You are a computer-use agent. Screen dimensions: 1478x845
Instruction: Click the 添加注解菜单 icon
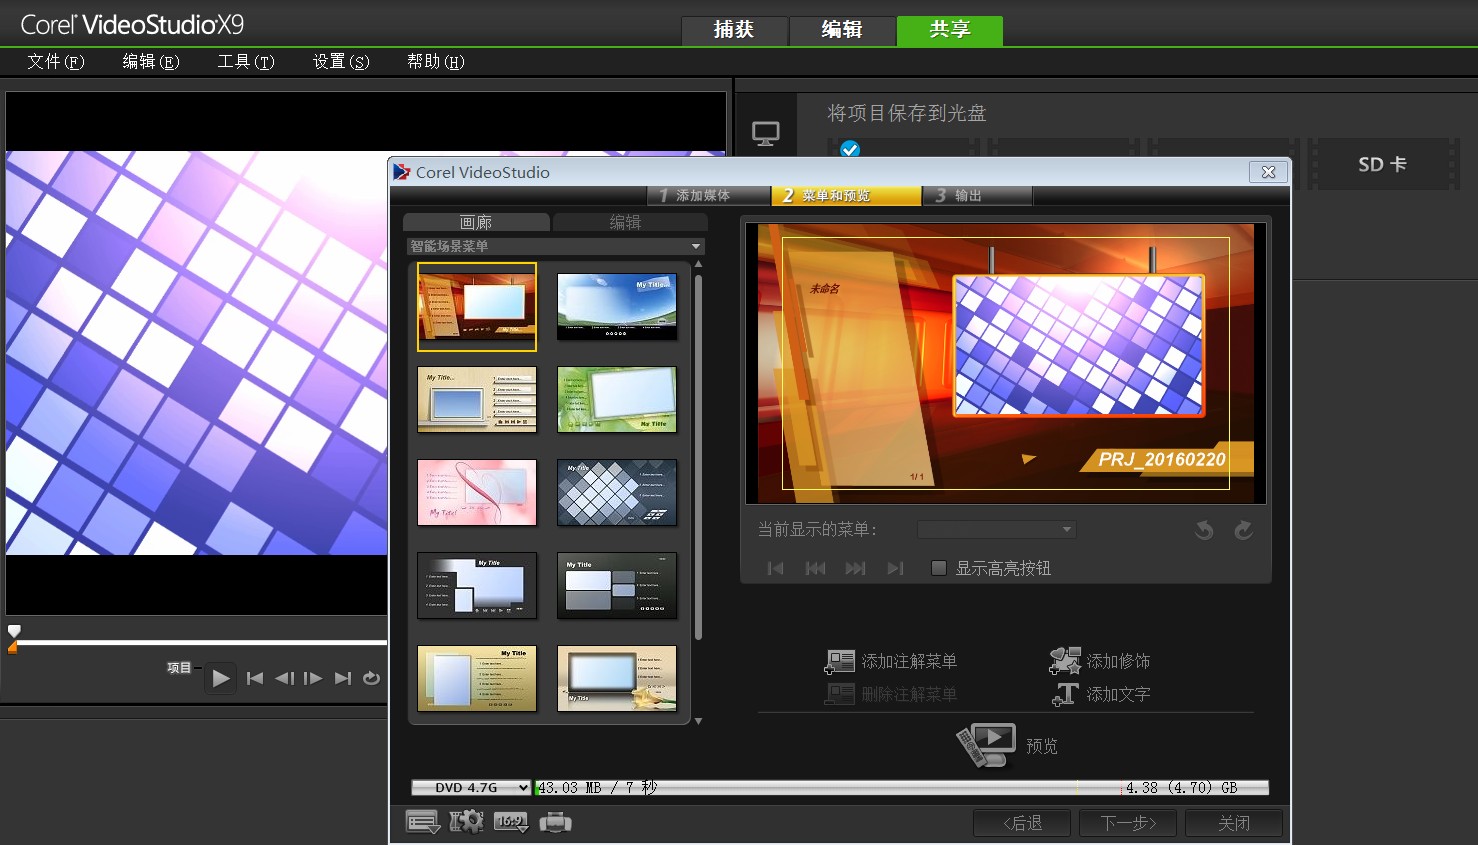[840, 661]
